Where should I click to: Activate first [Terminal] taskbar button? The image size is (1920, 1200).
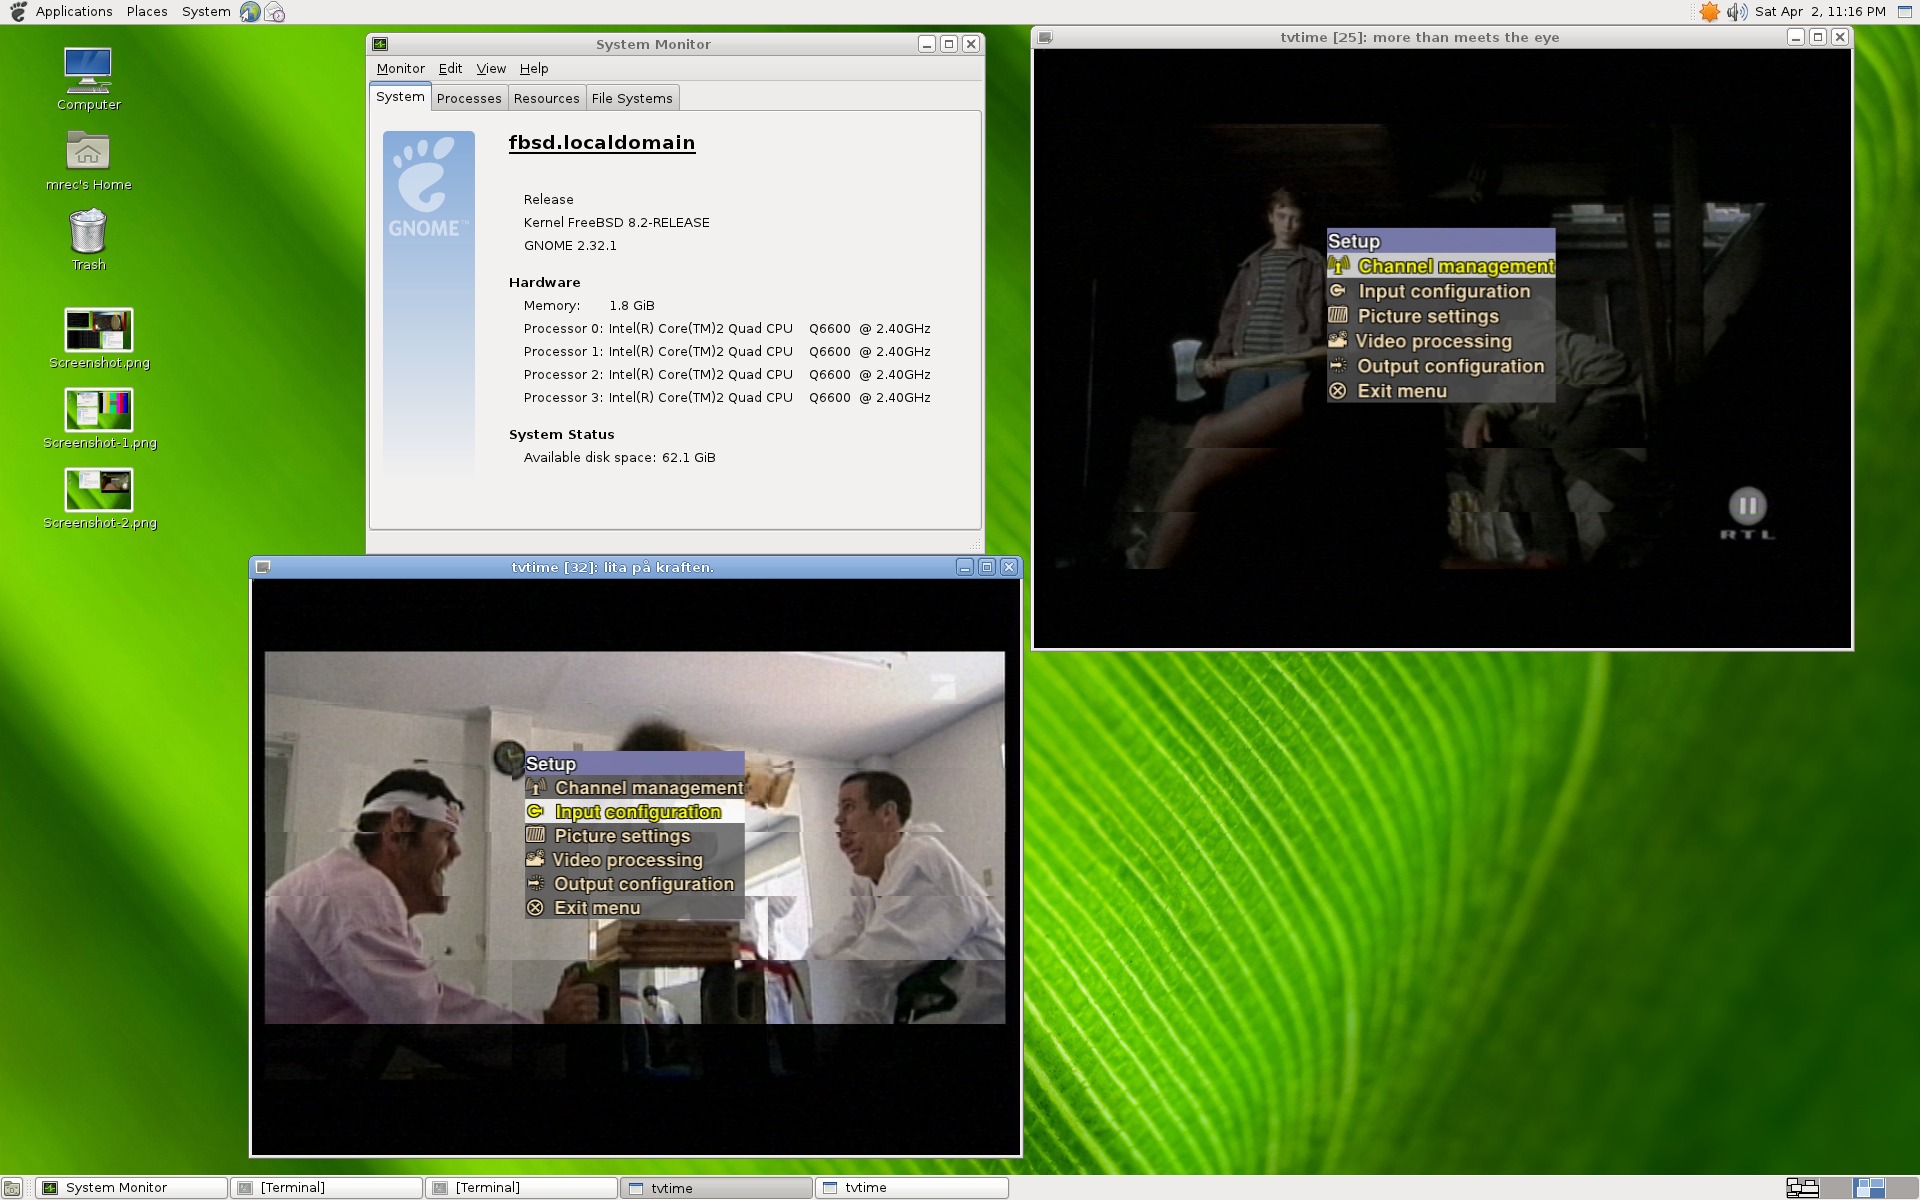(x=327, y=1188)
